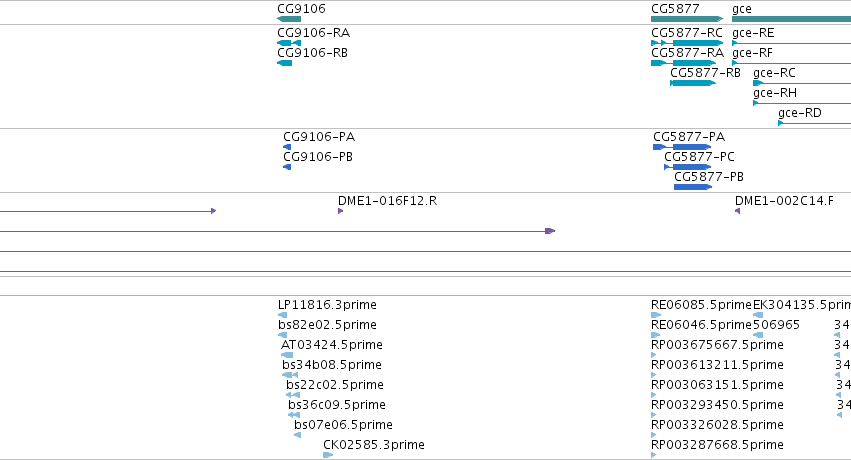Open the gce gene label
This screenshot has width=851, height=460.
(741, 9)
